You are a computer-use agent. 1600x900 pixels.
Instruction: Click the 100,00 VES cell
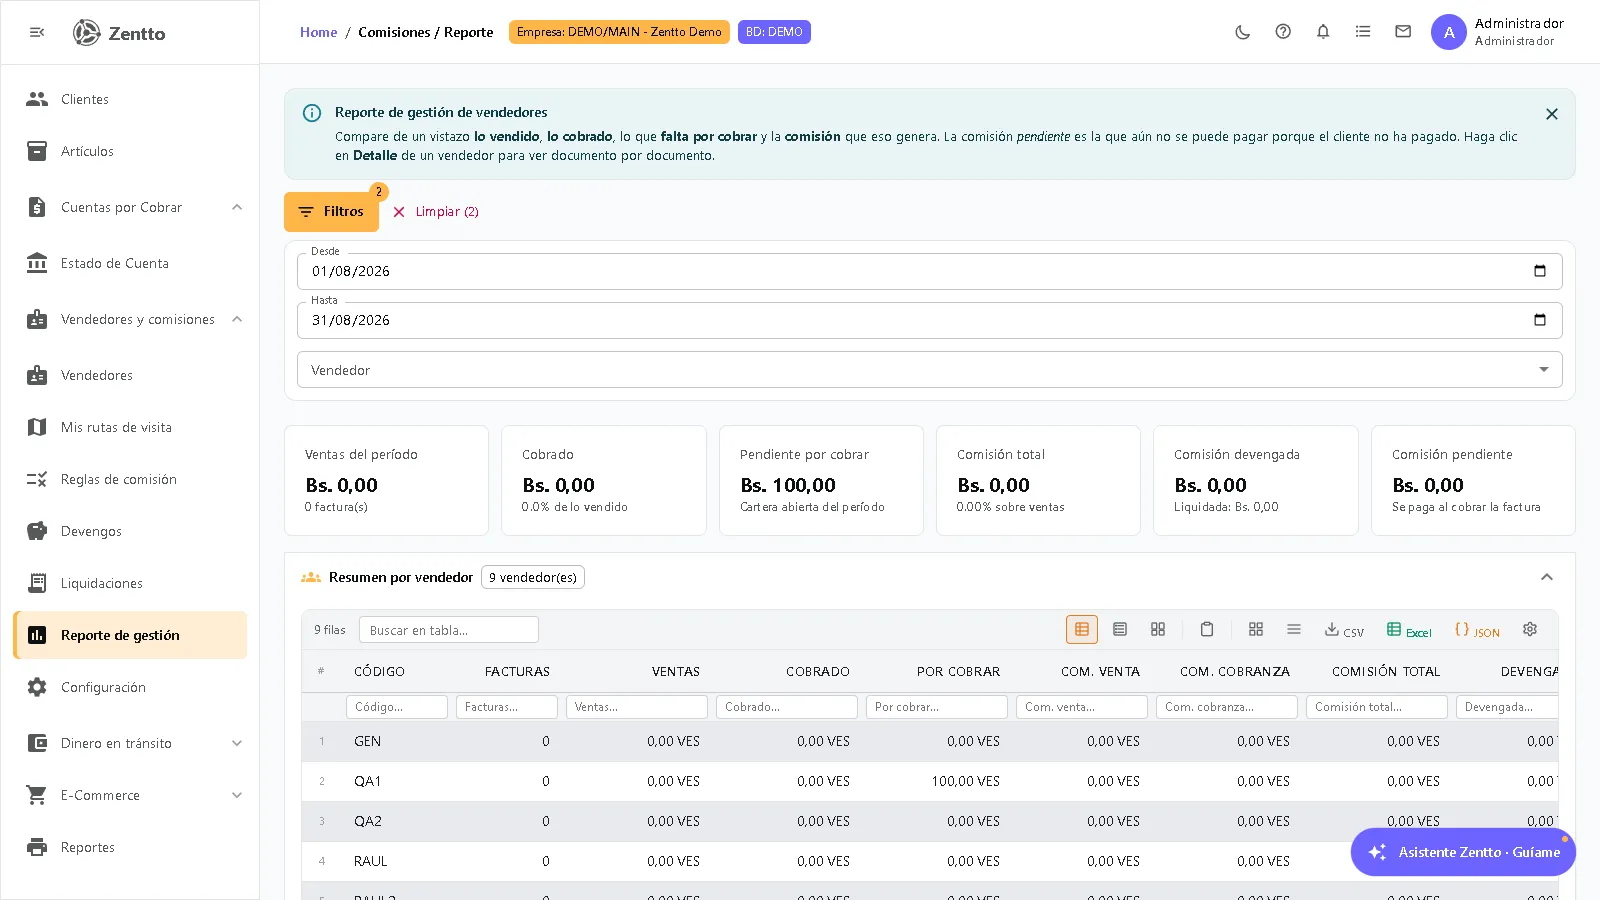(965, 781)
